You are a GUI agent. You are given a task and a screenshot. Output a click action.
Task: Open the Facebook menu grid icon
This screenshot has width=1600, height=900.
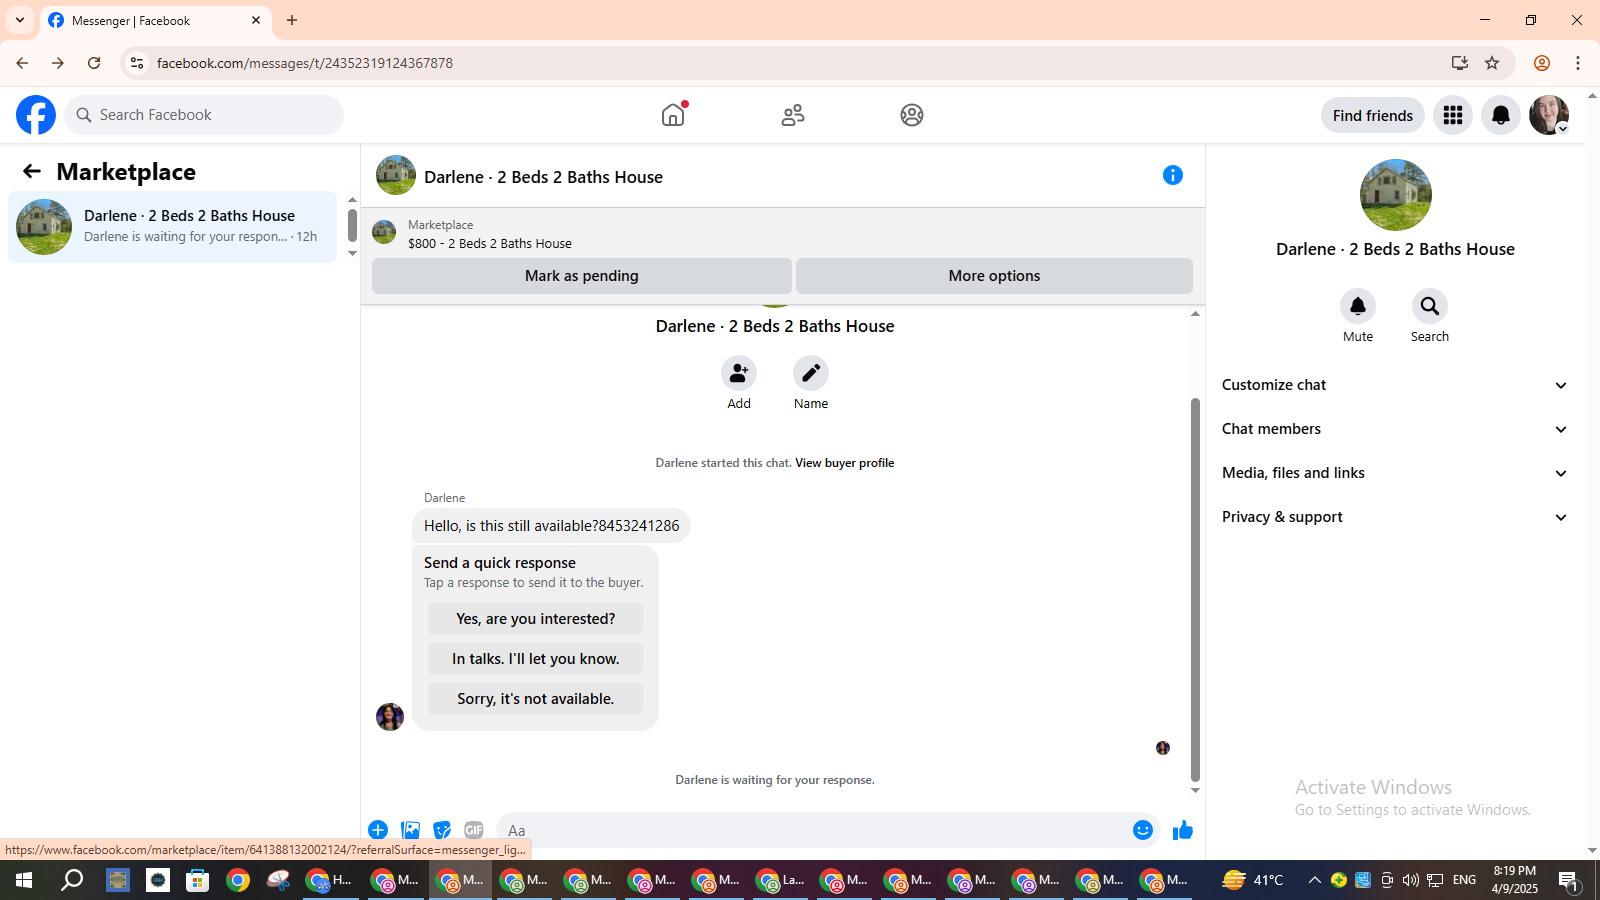pos(1453,115)
